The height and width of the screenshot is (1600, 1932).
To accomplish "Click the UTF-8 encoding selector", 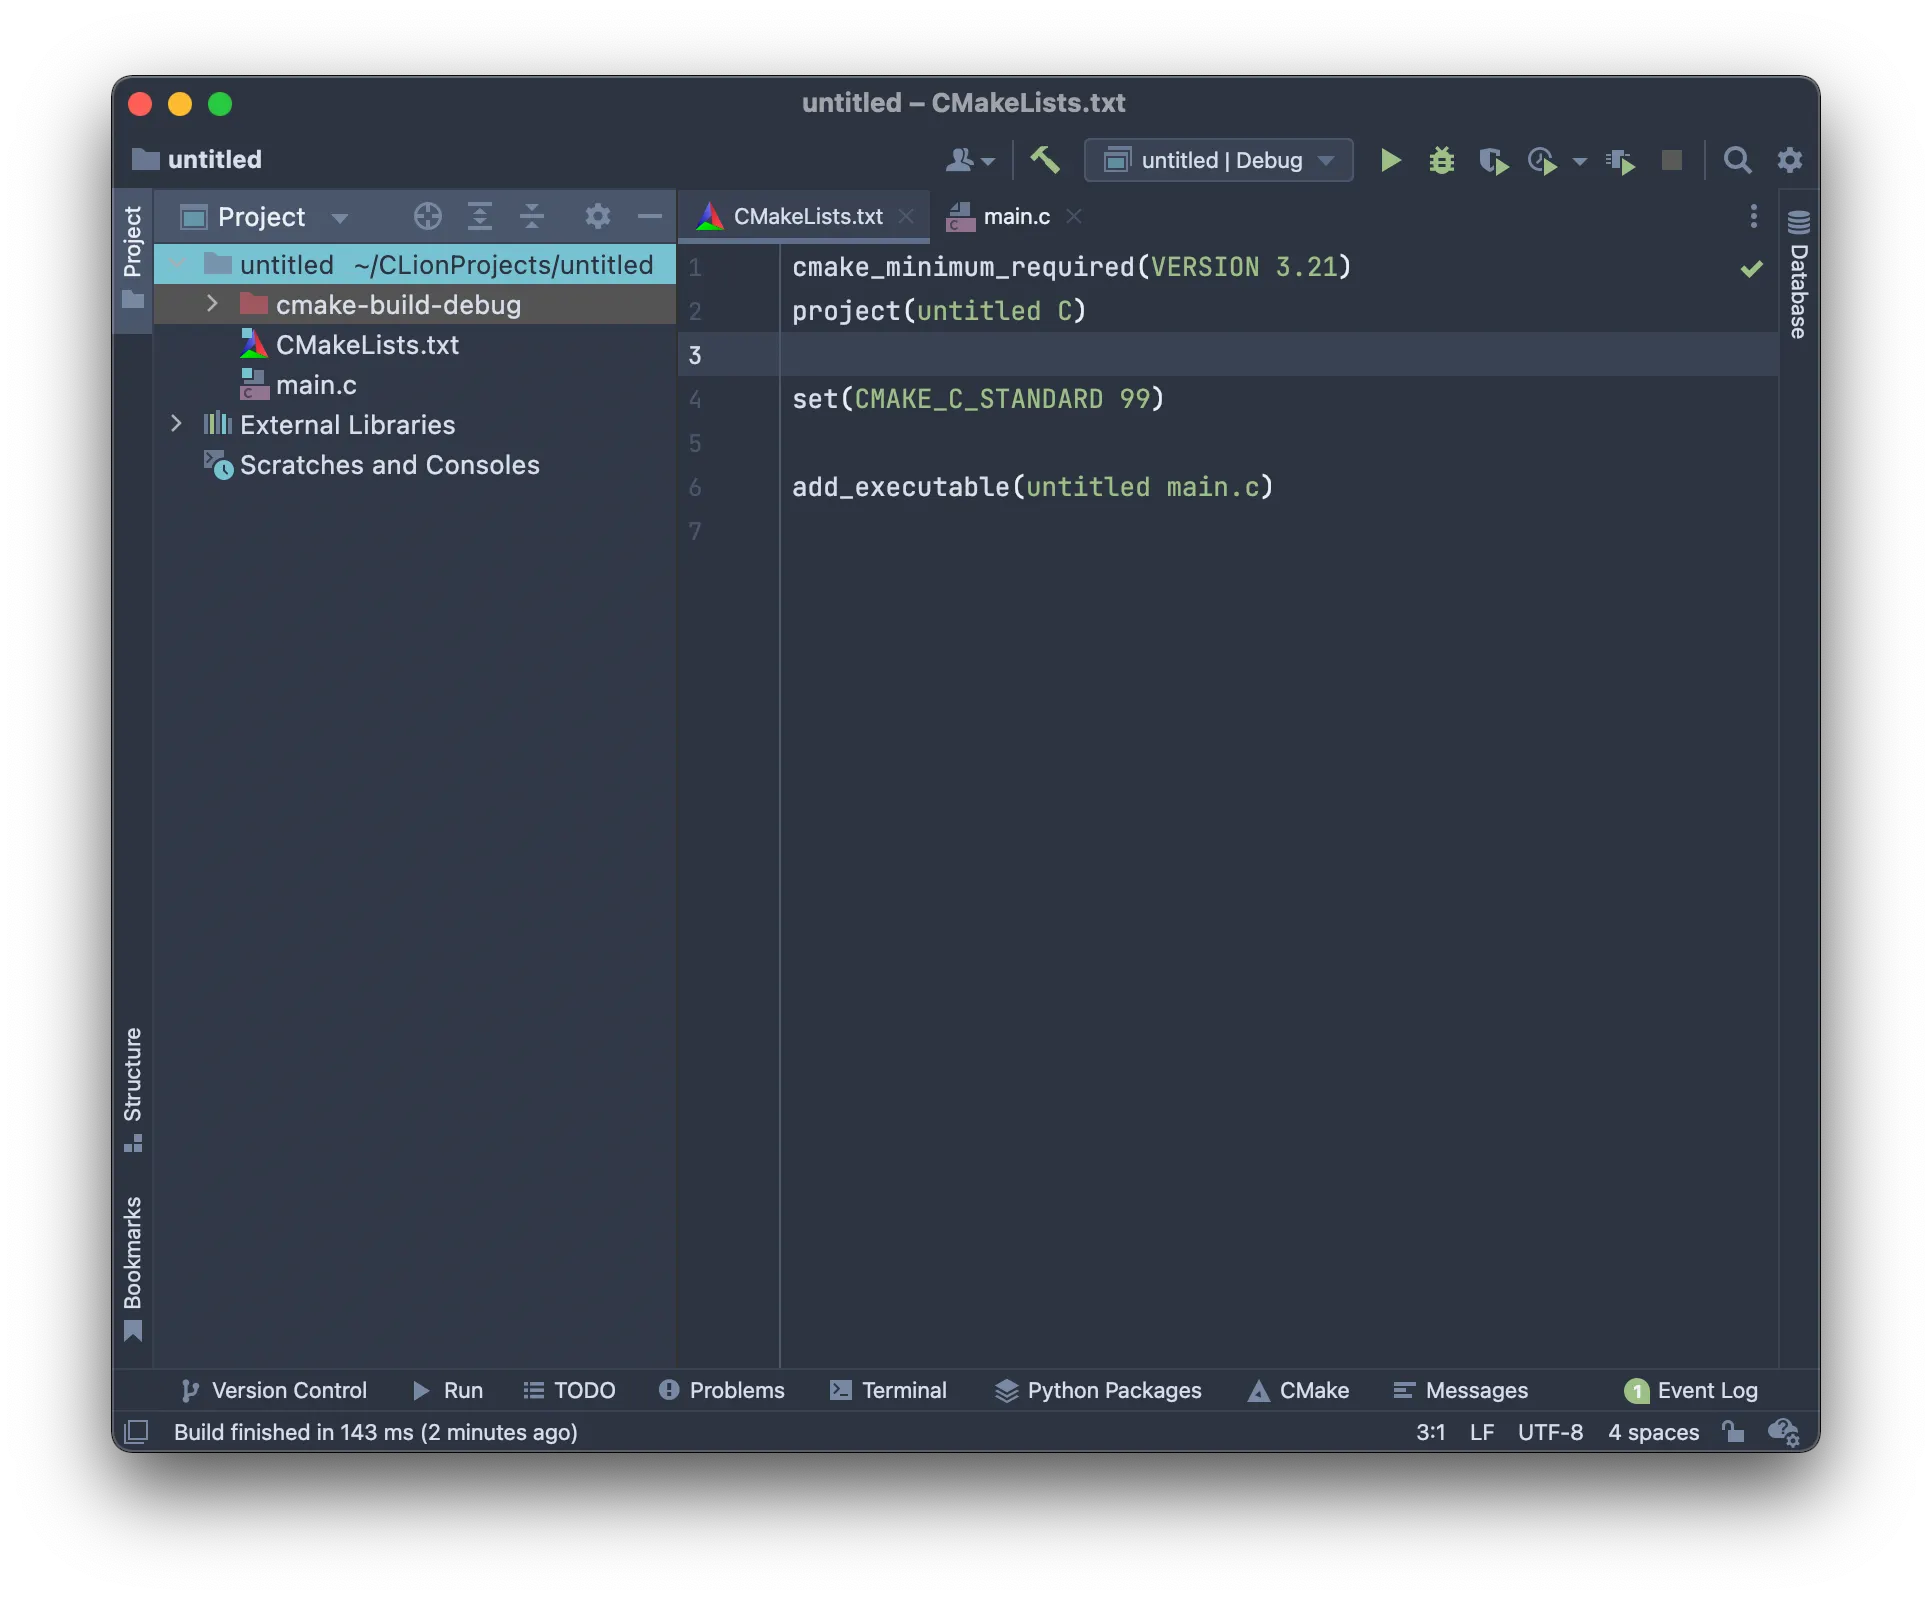I will tap(1549, 1432).
